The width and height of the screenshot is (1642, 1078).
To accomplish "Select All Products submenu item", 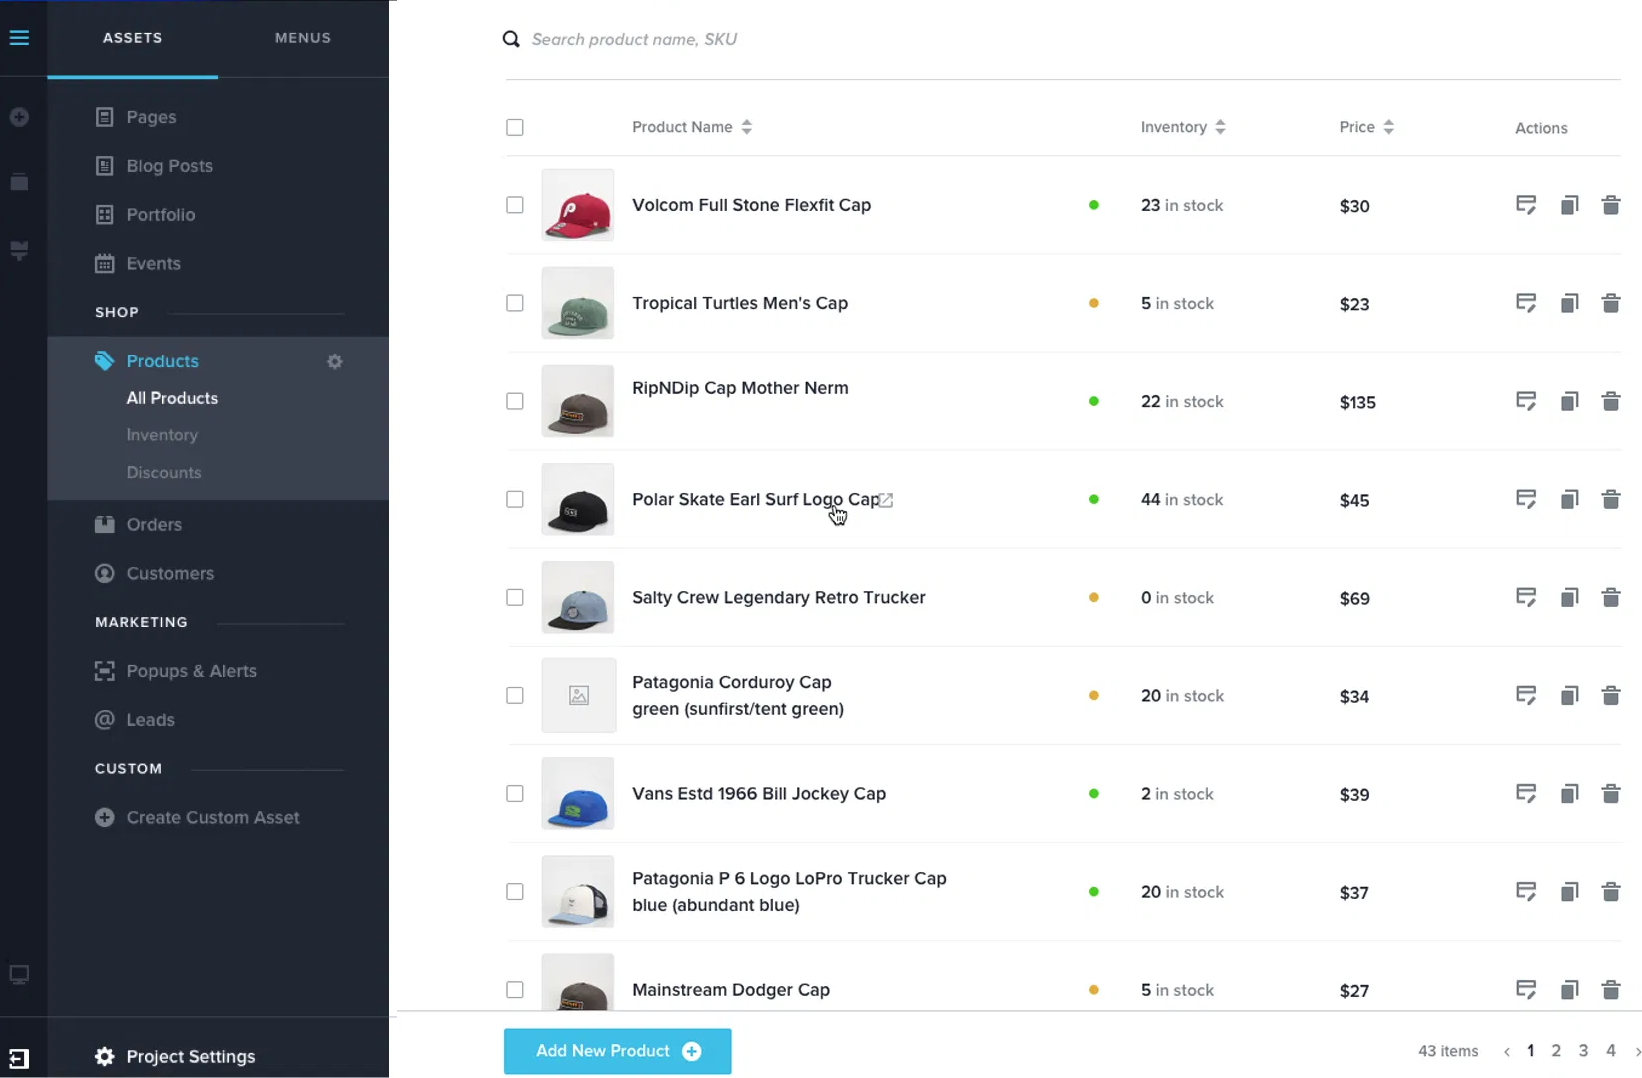I will pos(172,398).
